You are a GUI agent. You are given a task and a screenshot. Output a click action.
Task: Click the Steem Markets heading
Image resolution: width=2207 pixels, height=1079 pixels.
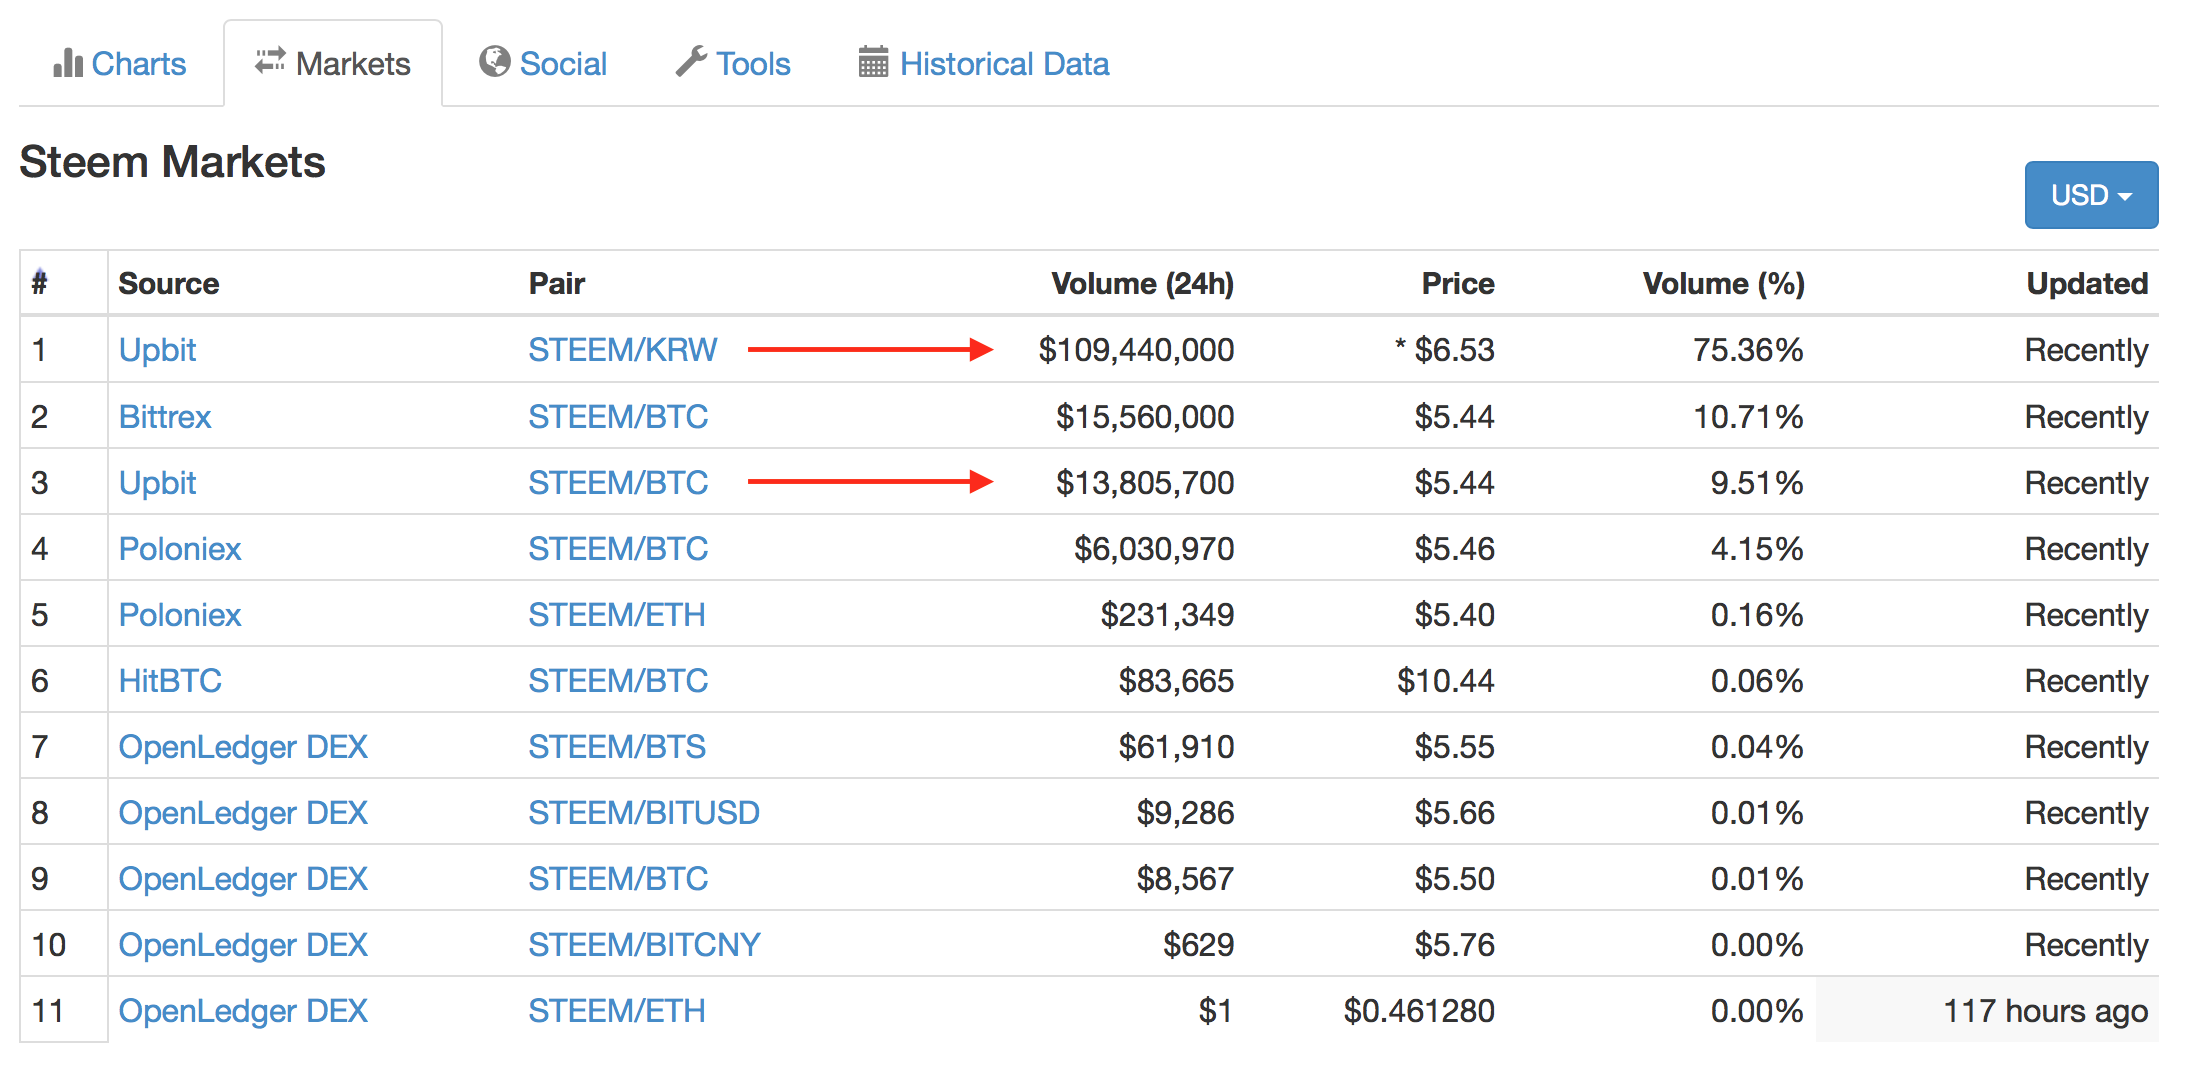point(172,162)
